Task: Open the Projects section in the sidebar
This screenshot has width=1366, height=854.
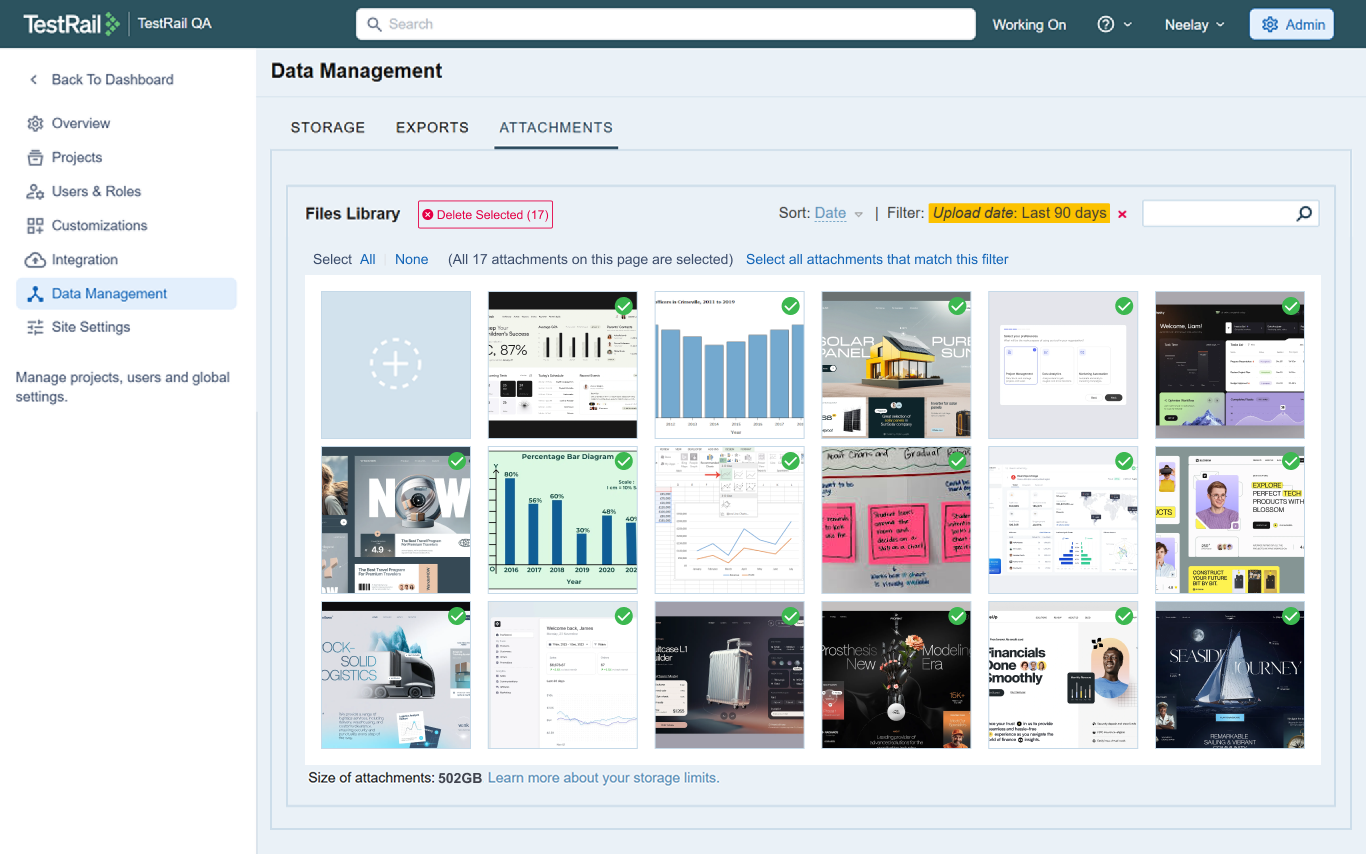Action: point(75,157)
